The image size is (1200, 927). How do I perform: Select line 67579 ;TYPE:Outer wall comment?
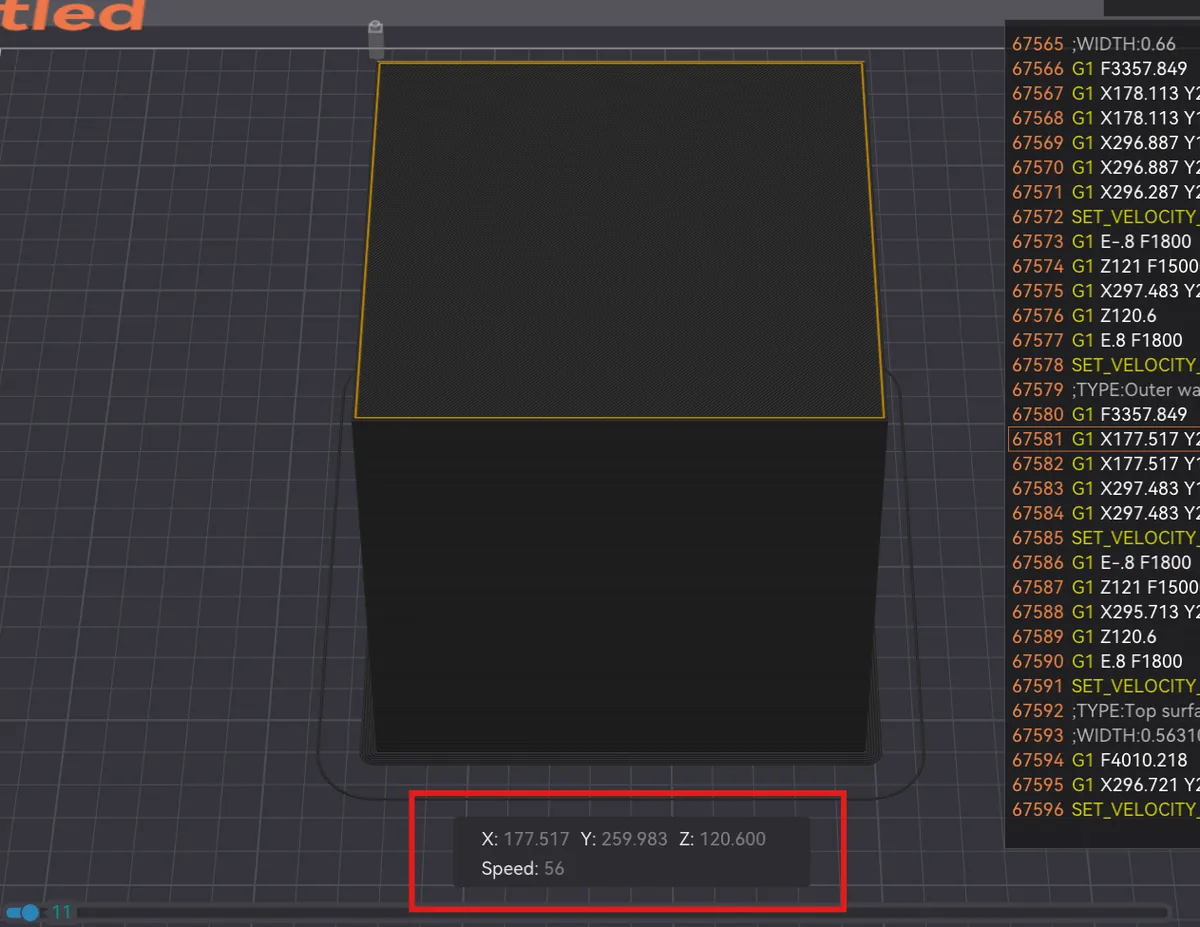tap(1104, 390)
